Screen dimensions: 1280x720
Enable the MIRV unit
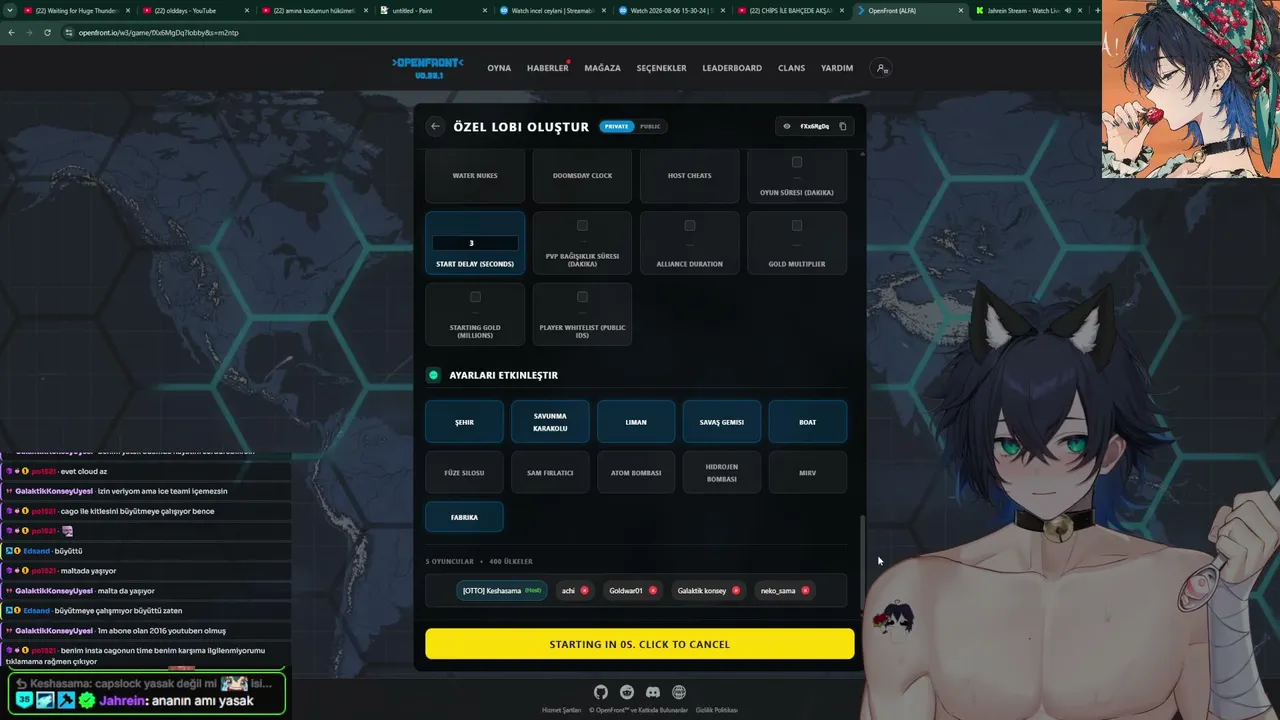[808, 472]
